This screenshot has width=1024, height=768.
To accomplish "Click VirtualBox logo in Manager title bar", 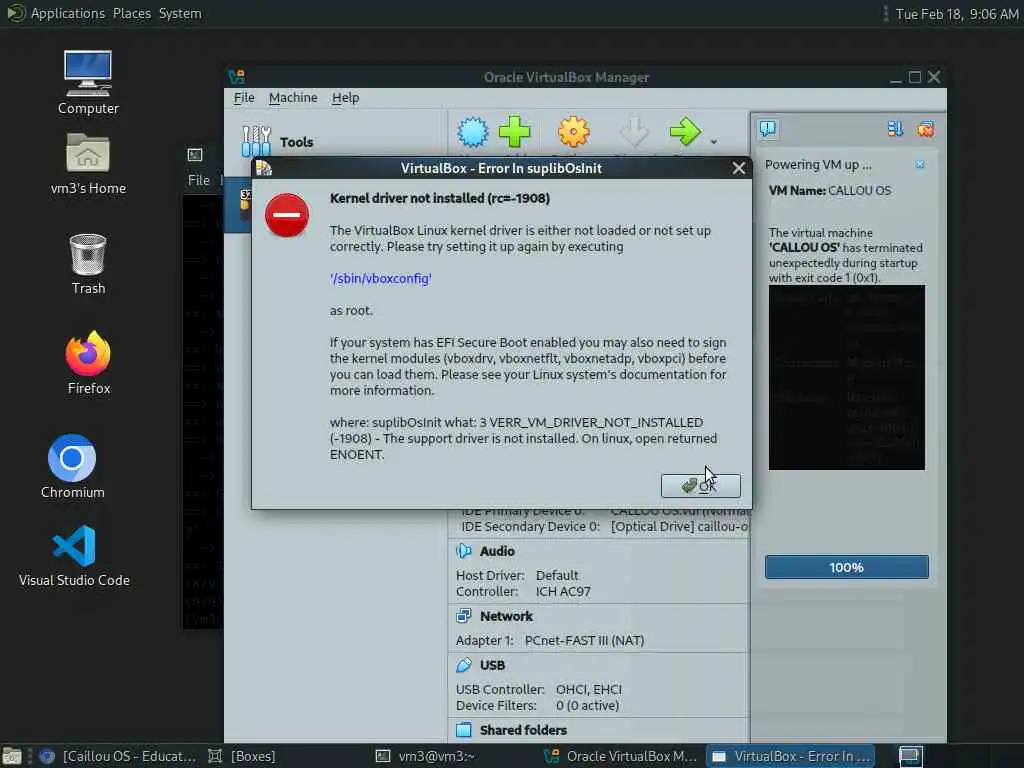I will (x=236, y=77).
